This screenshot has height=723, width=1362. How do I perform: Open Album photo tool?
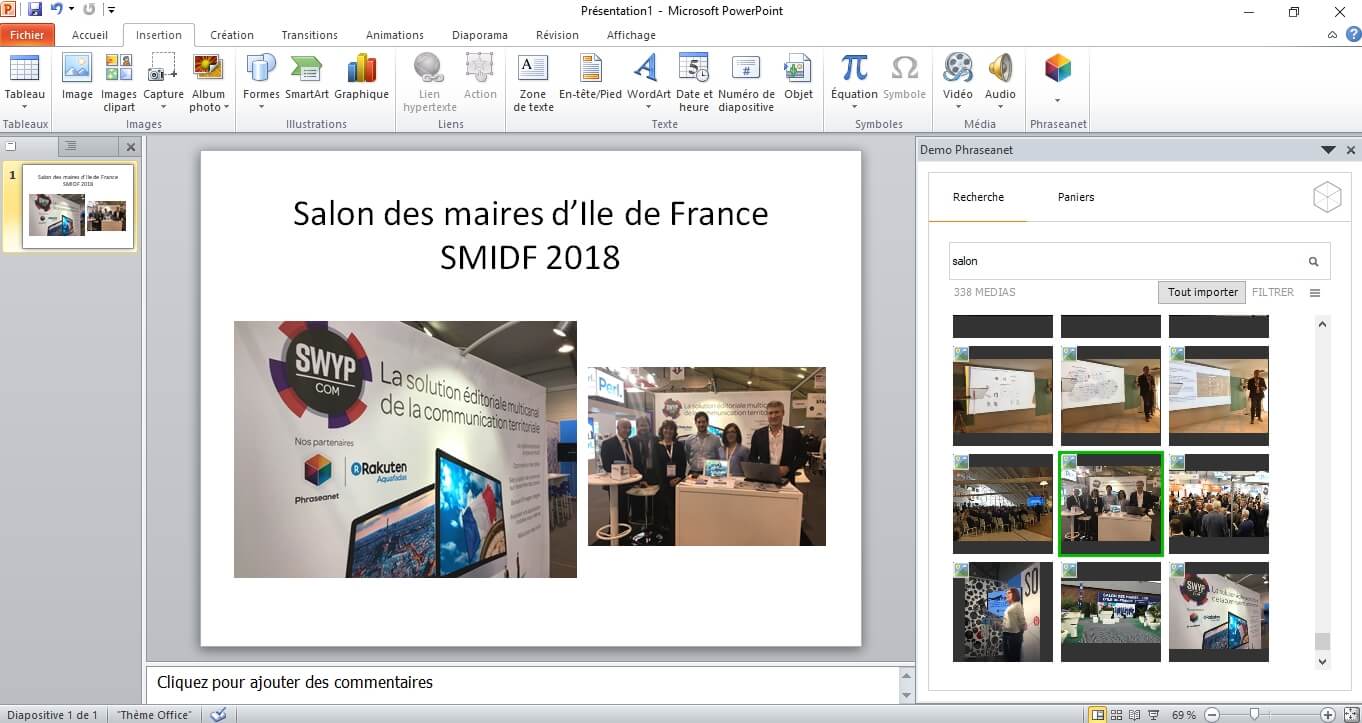tap(208, 69)
